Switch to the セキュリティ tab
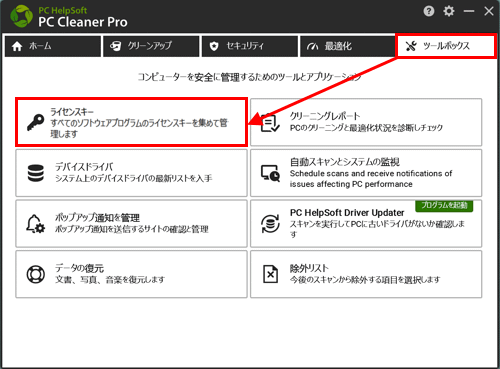The height and width of the screenshot is (369, 500). tap(250, 46)
